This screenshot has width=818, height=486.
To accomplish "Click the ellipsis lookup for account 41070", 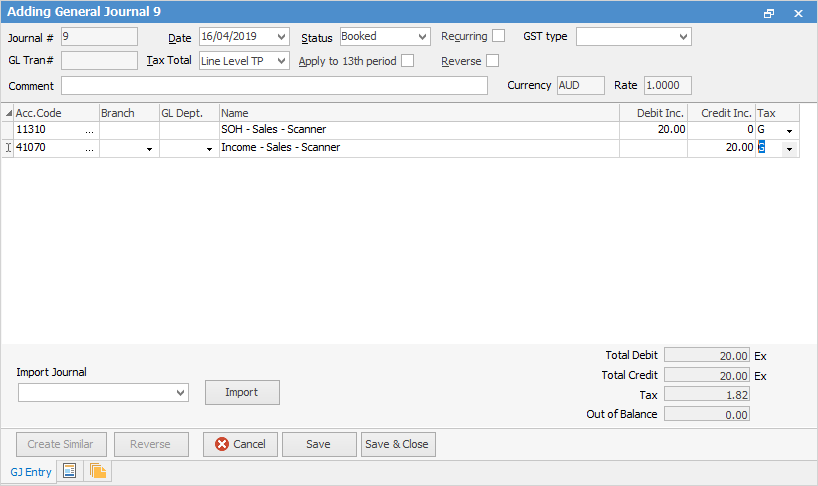I will pos(90,148).
